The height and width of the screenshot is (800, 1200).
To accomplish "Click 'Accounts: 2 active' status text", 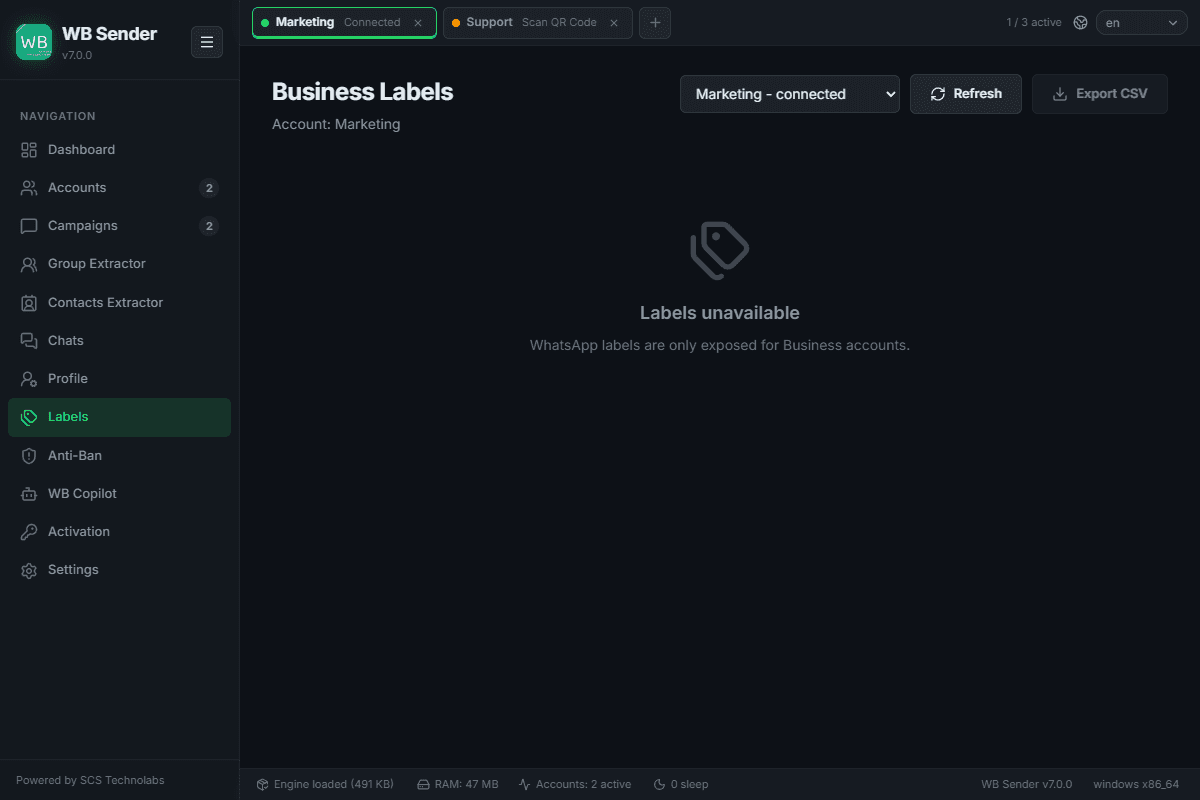I will coord(584,784).
